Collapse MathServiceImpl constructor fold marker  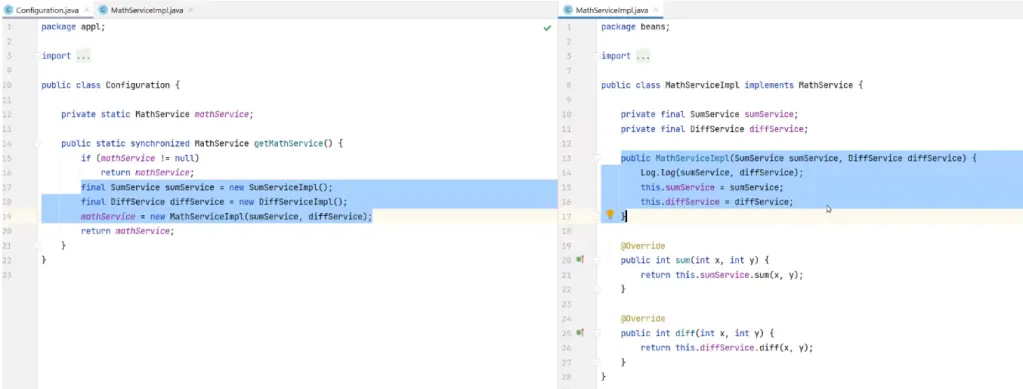coord(598,158)
